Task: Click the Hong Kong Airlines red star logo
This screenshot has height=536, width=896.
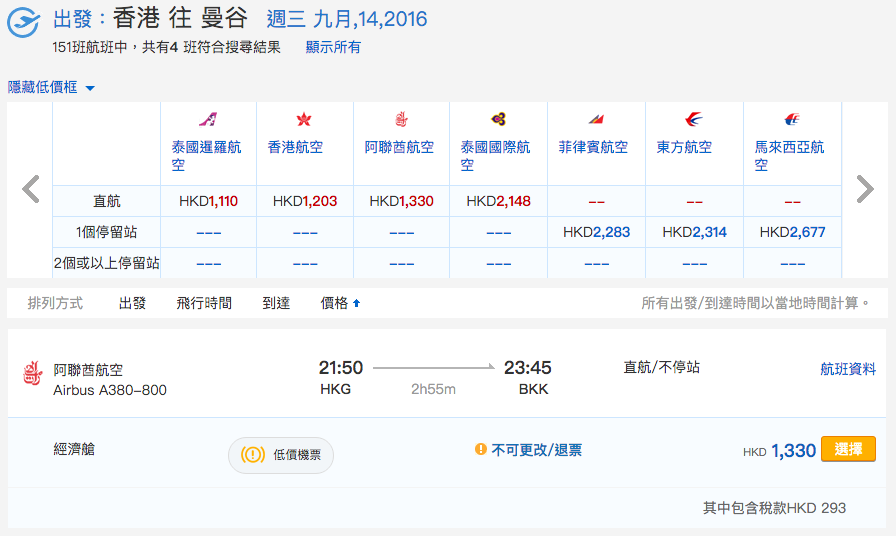Action: (304, 119)
